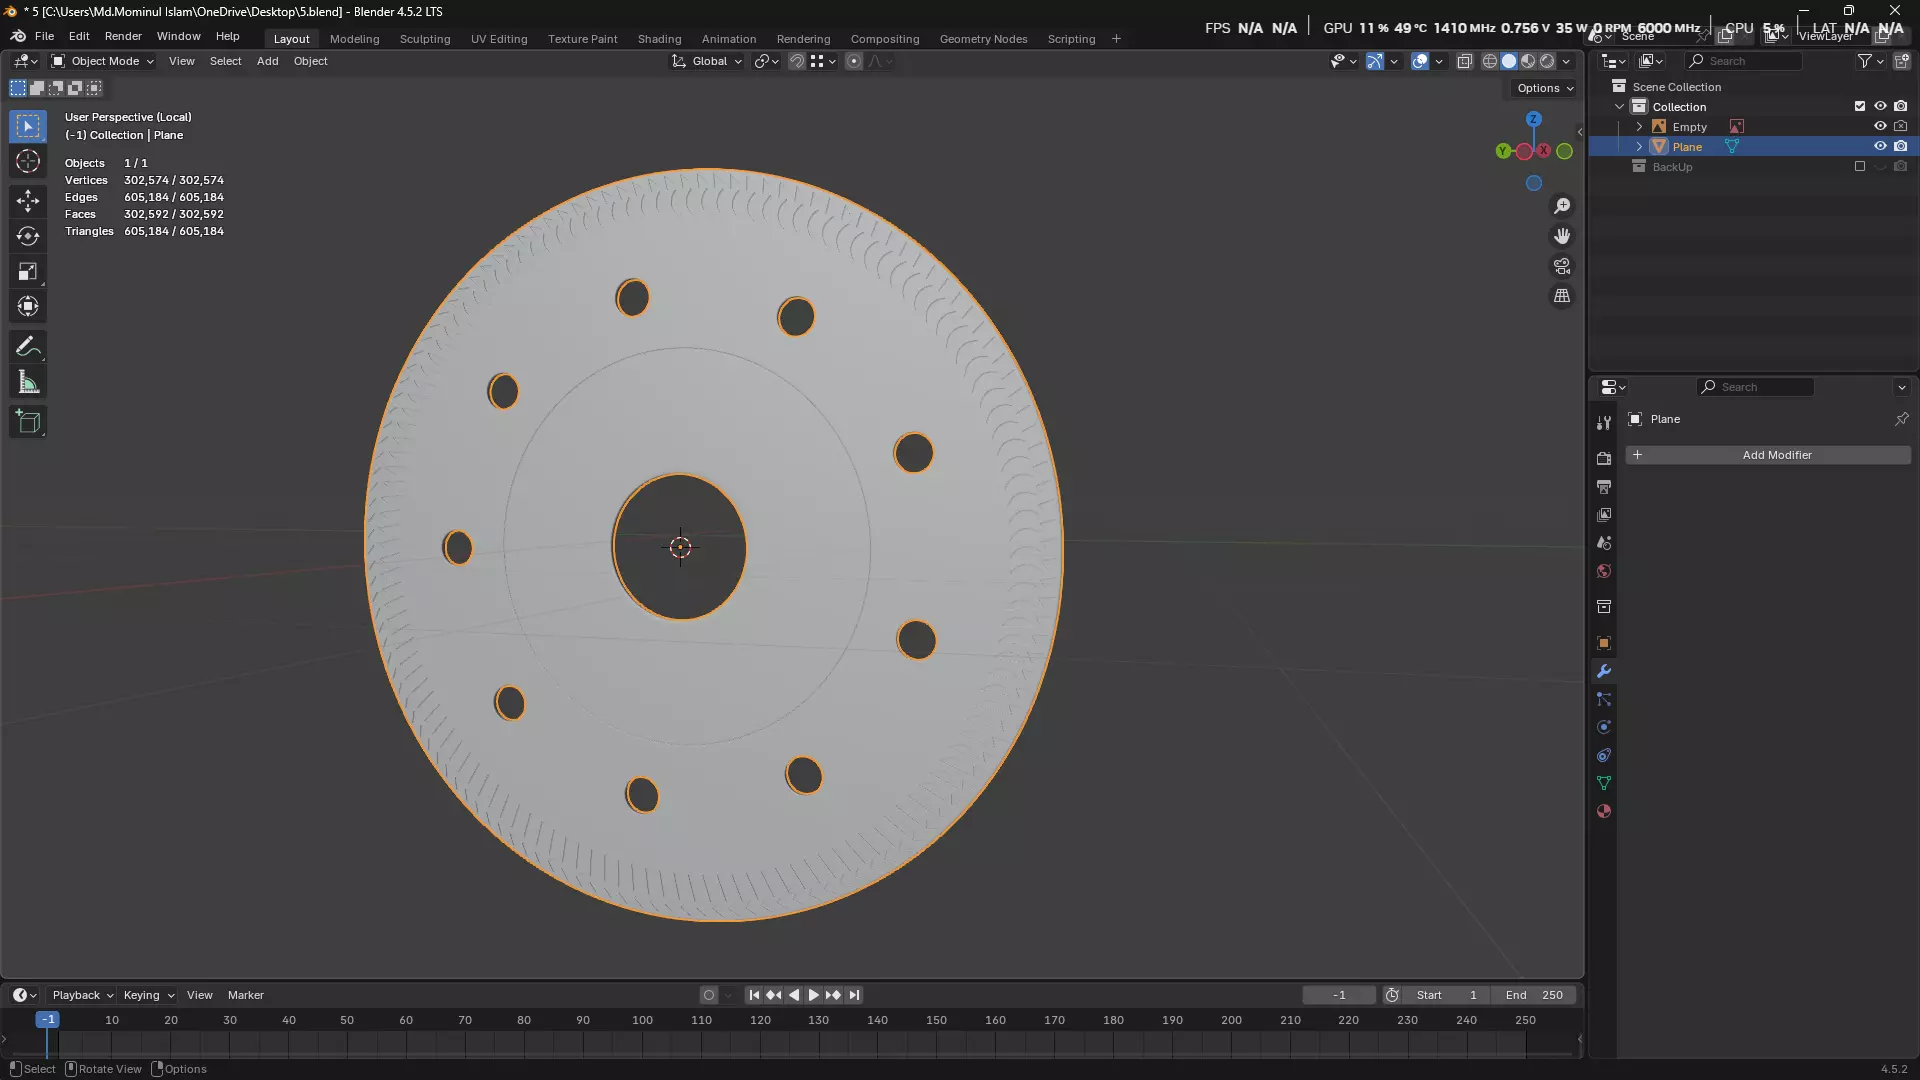Open the viewport Options dropdown

(x=1544, y=88)
